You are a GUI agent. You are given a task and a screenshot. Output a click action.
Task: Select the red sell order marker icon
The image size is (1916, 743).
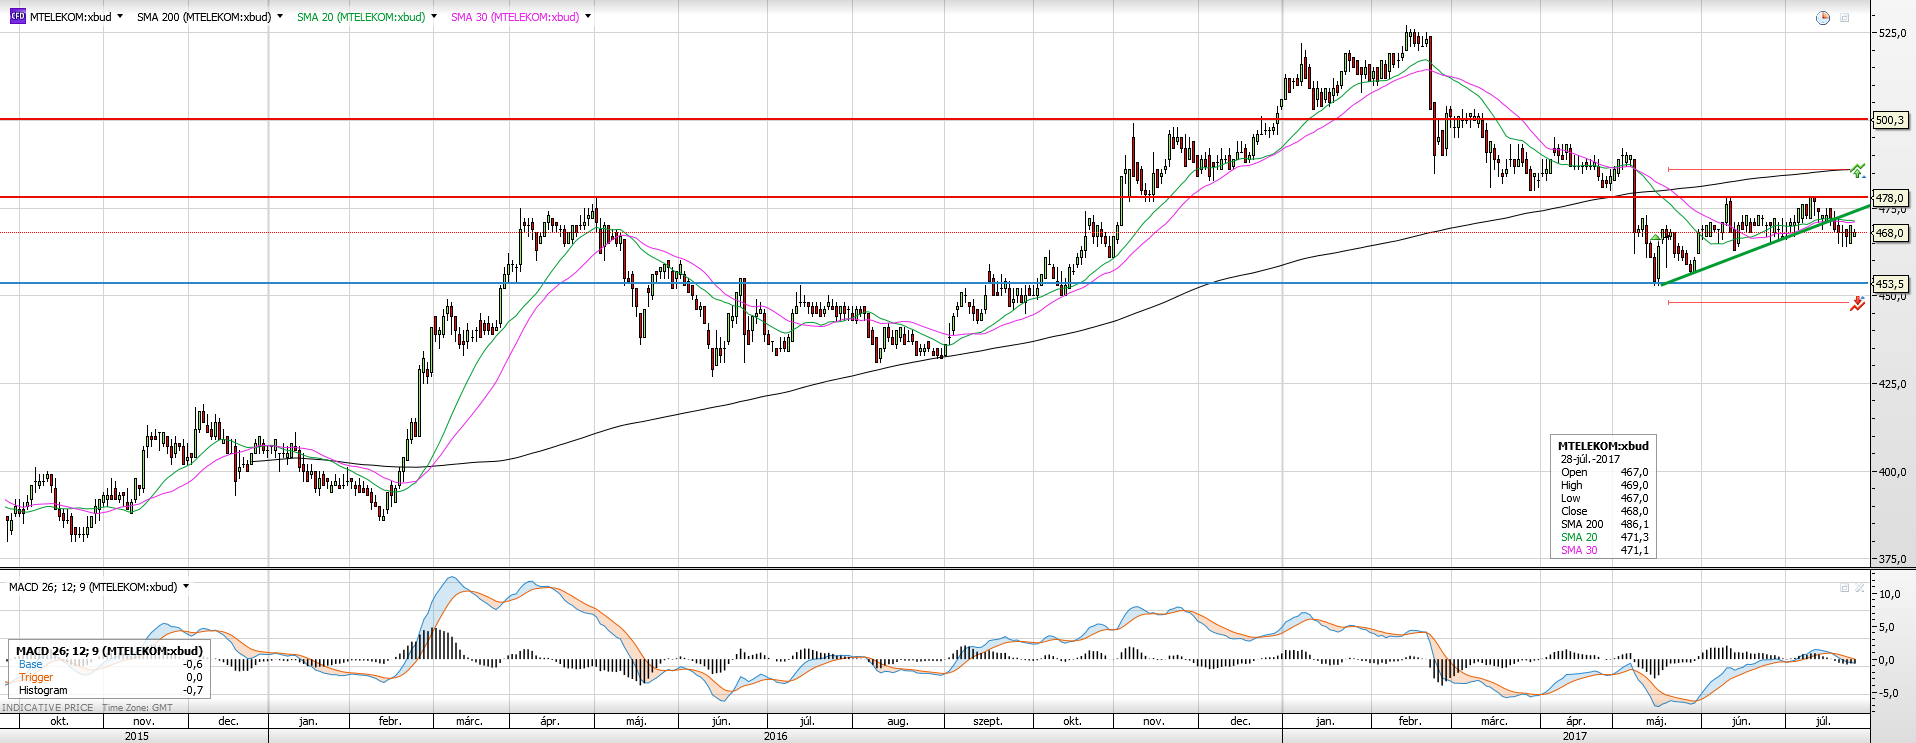click(1857, 304)
